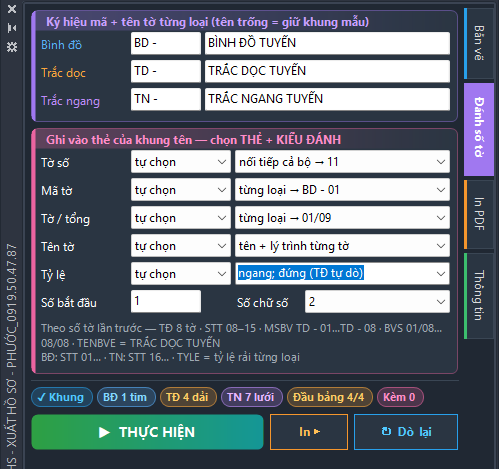Open the Số chữ số dropdown
The height and width of the screenshot is (471, 501).
coord(378,302)
